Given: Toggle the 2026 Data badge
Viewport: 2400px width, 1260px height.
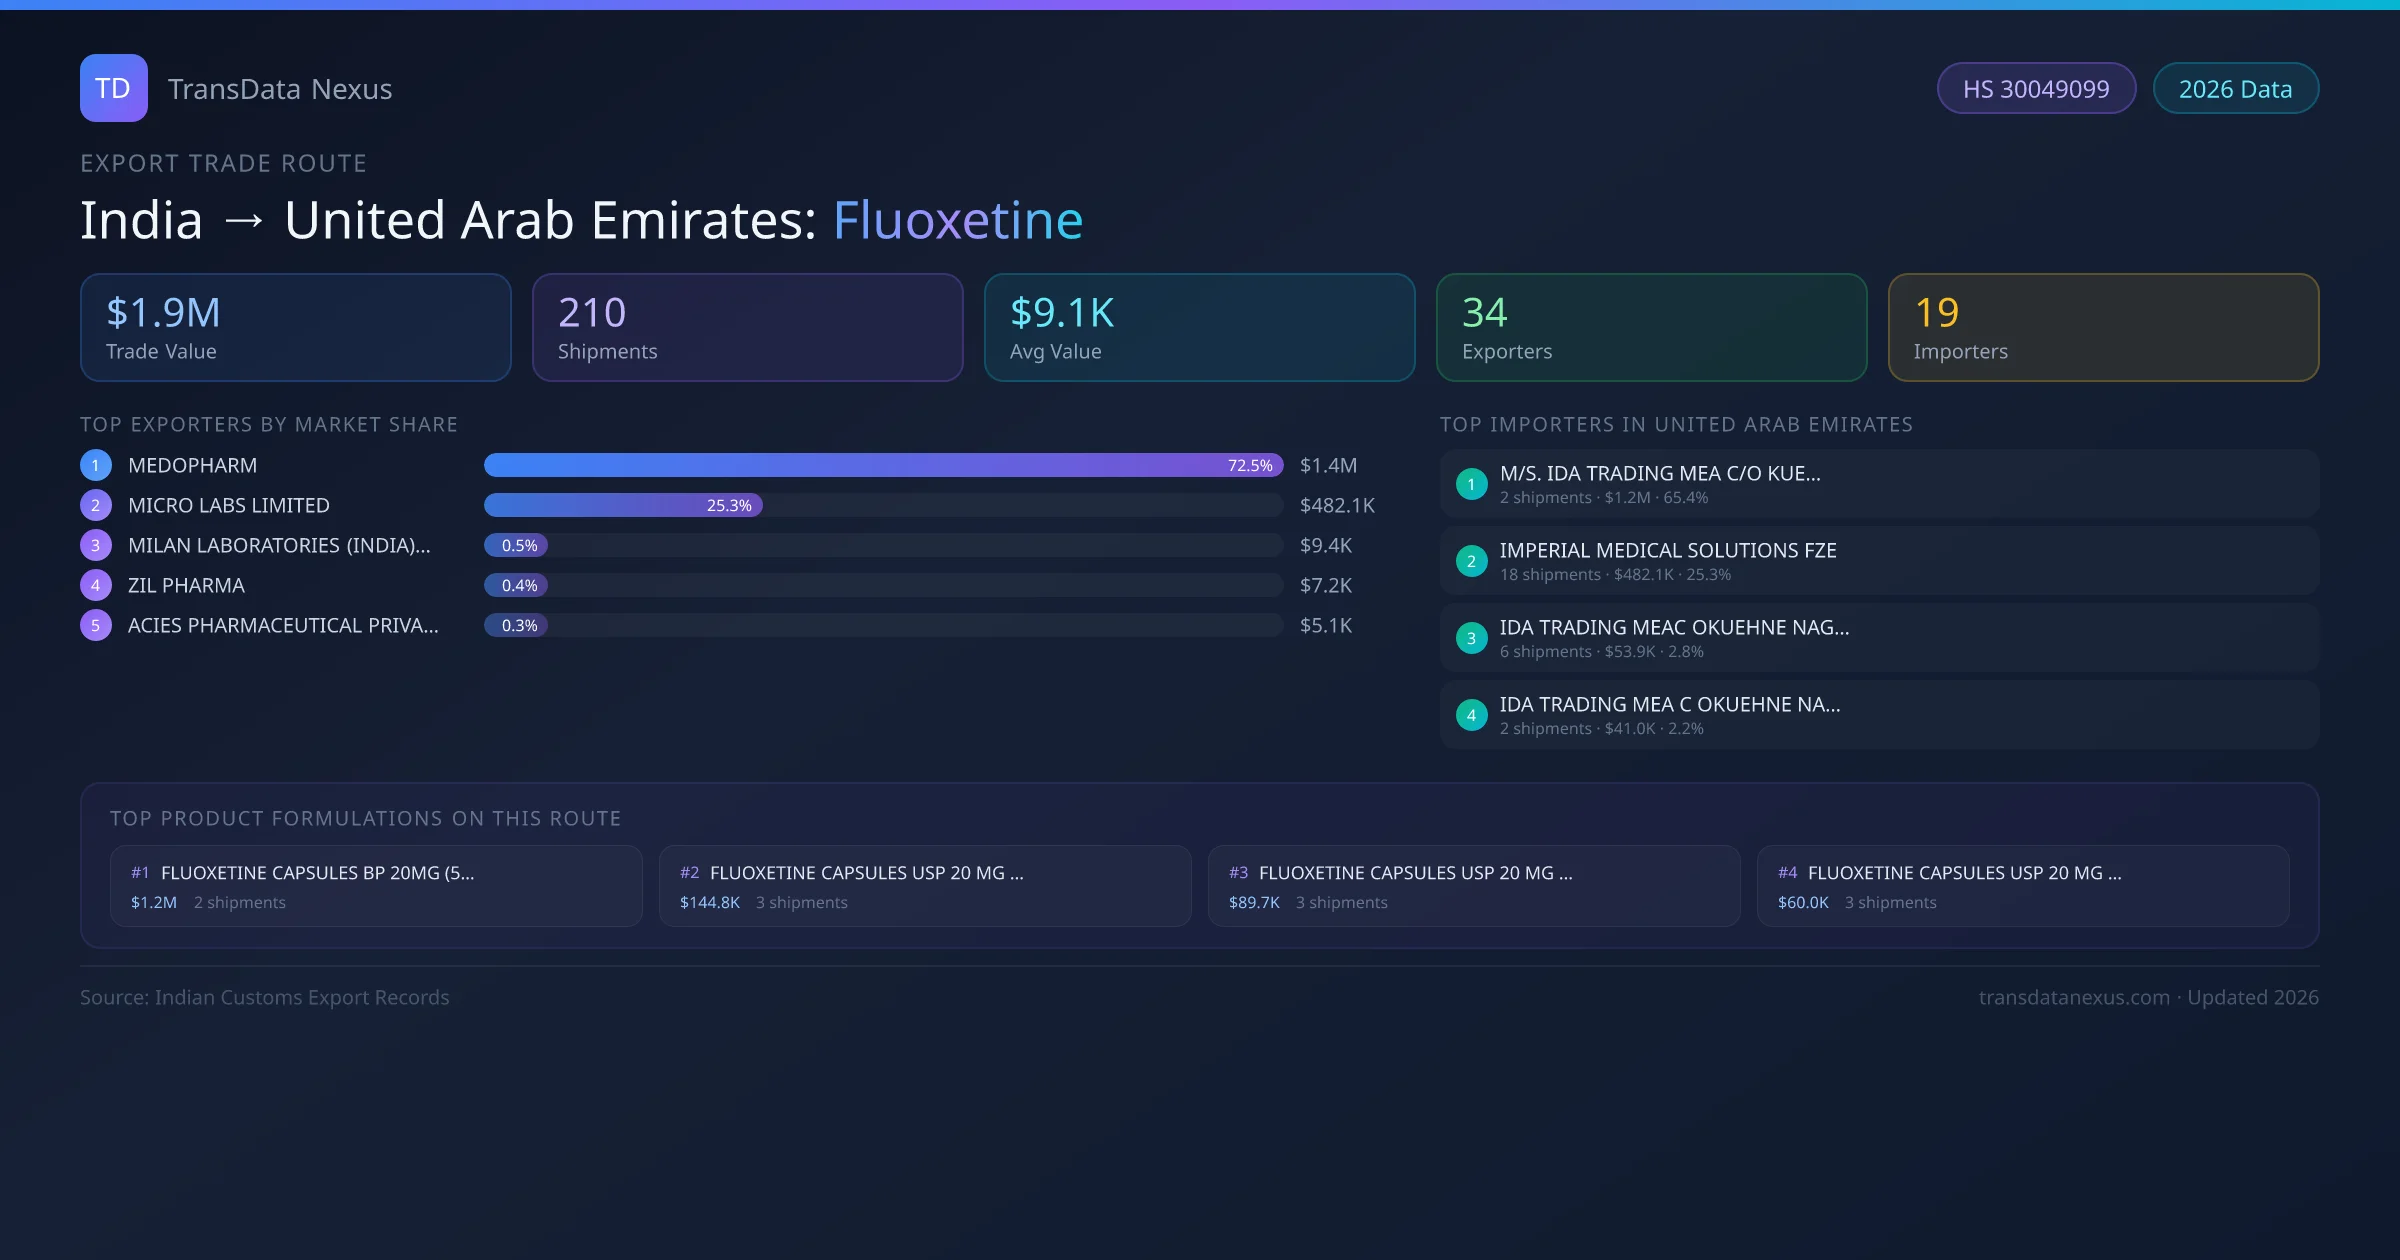Looking at the screenshot, I should coord(2236,88).
